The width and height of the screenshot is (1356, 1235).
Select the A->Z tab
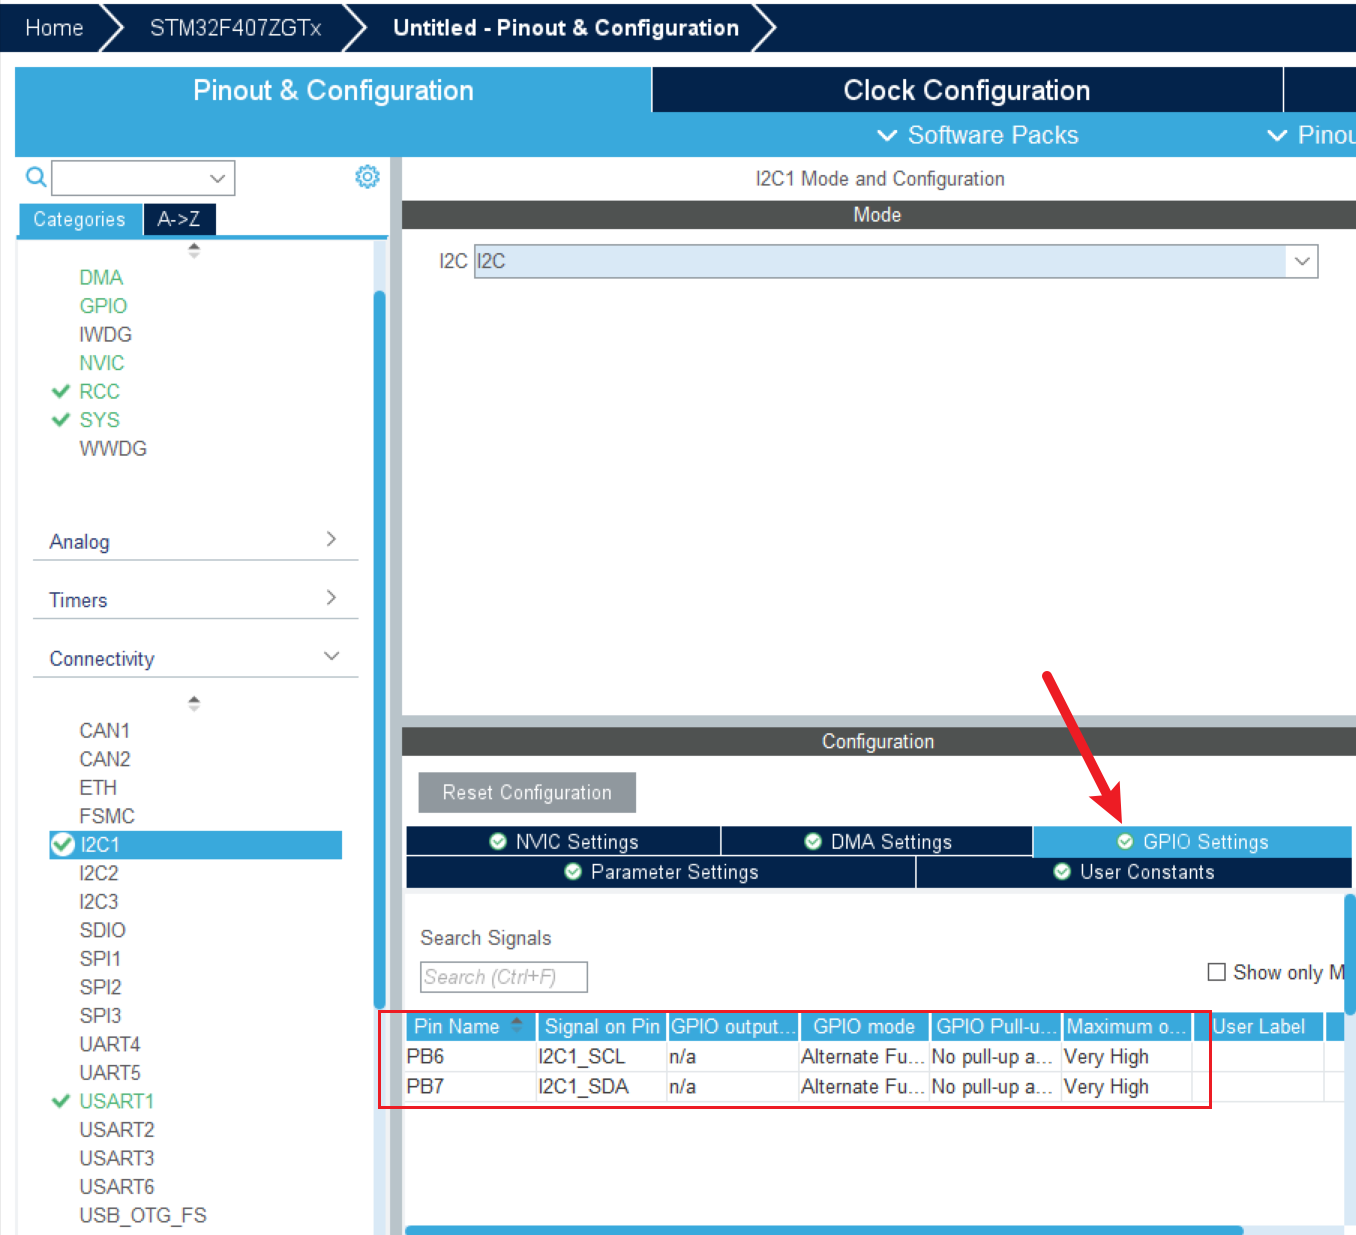(179, 219)
